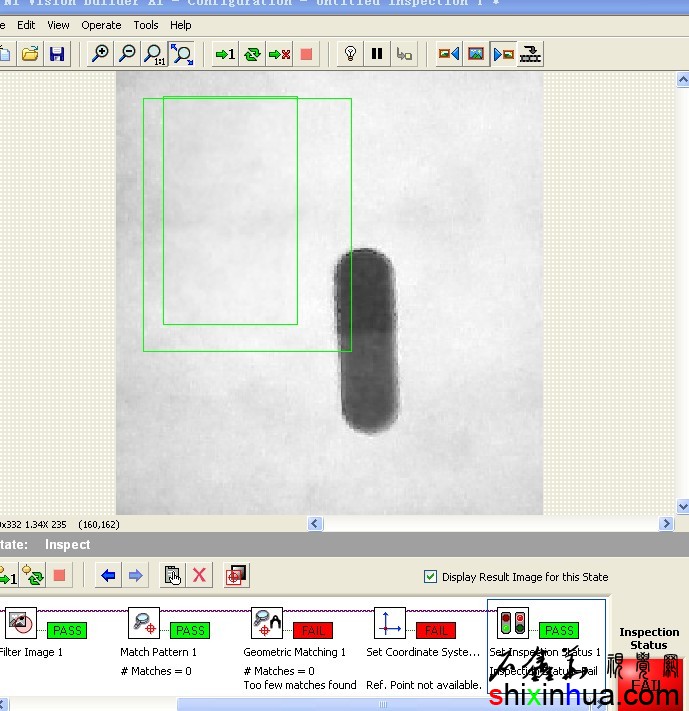Screen dimensions: 689x711
Task: Open the Help menu
Action: 181,25
